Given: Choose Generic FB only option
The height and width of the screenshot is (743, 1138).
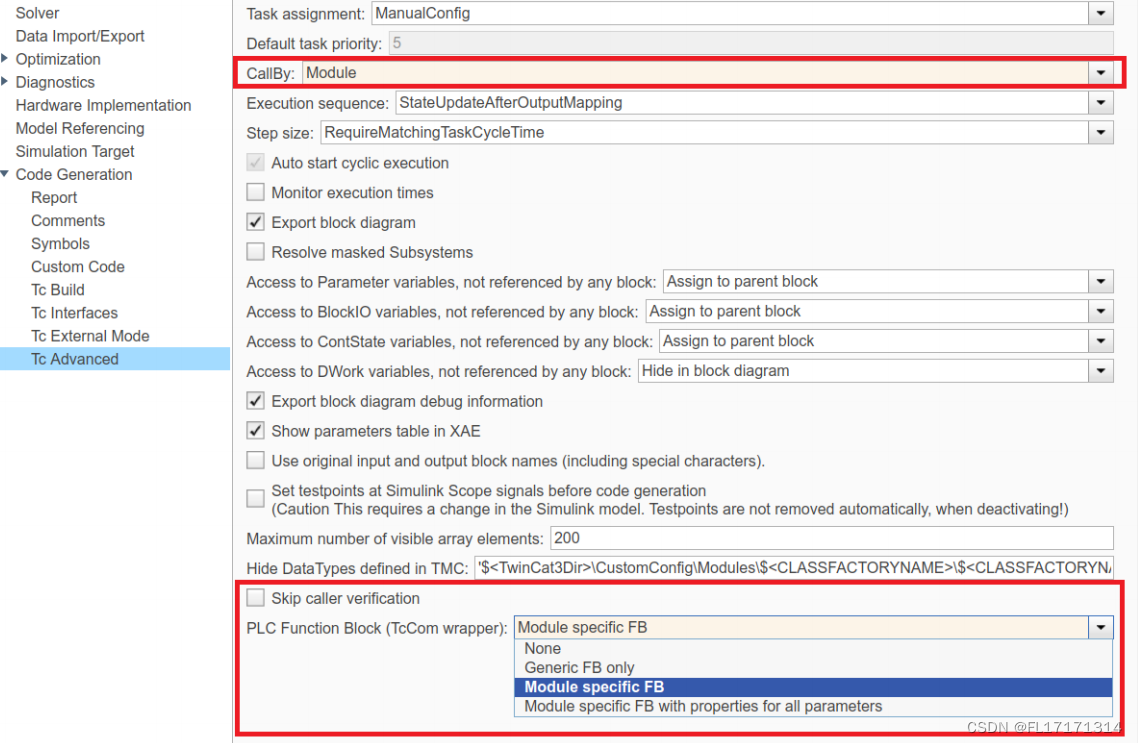Looking at the screenshot, I should click(x=813, y=668).
